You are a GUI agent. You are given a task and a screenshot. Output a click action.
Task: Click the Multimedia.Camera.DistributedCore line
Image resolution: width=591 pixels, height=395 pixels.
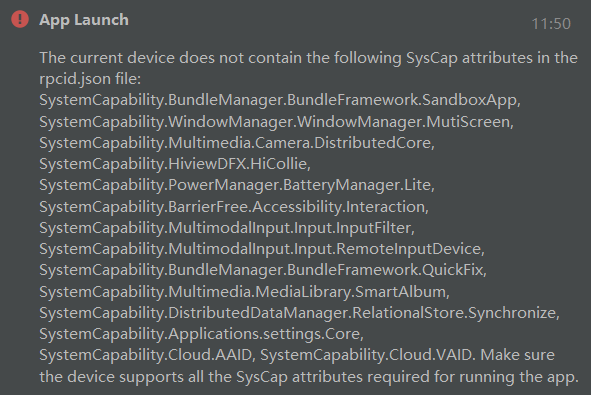pos(237,143)
